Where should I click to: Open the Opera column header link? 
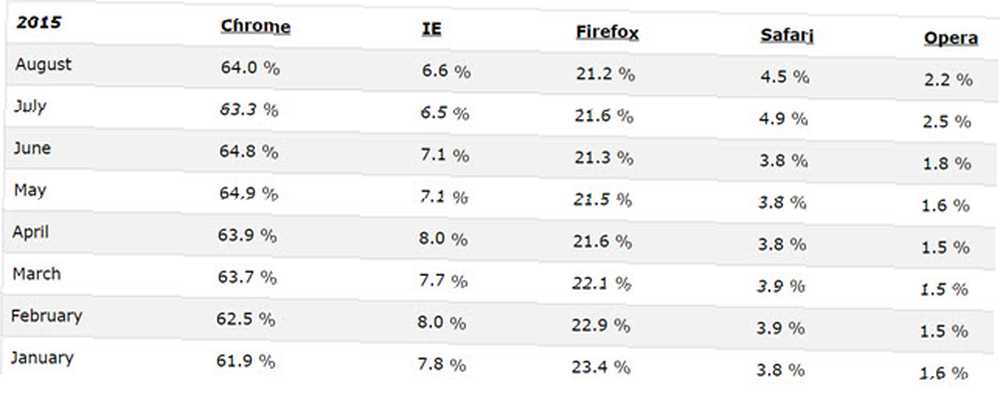951,38
